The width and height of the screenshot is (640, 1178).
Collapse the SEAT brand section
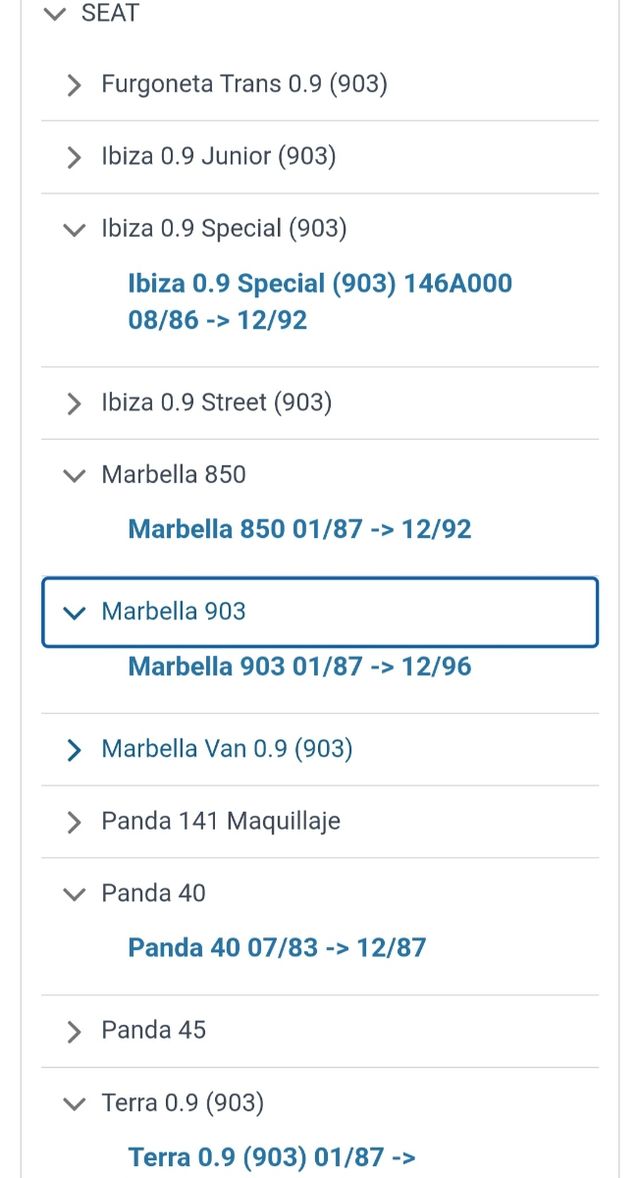pyautogui.click(x=54, y=14)
